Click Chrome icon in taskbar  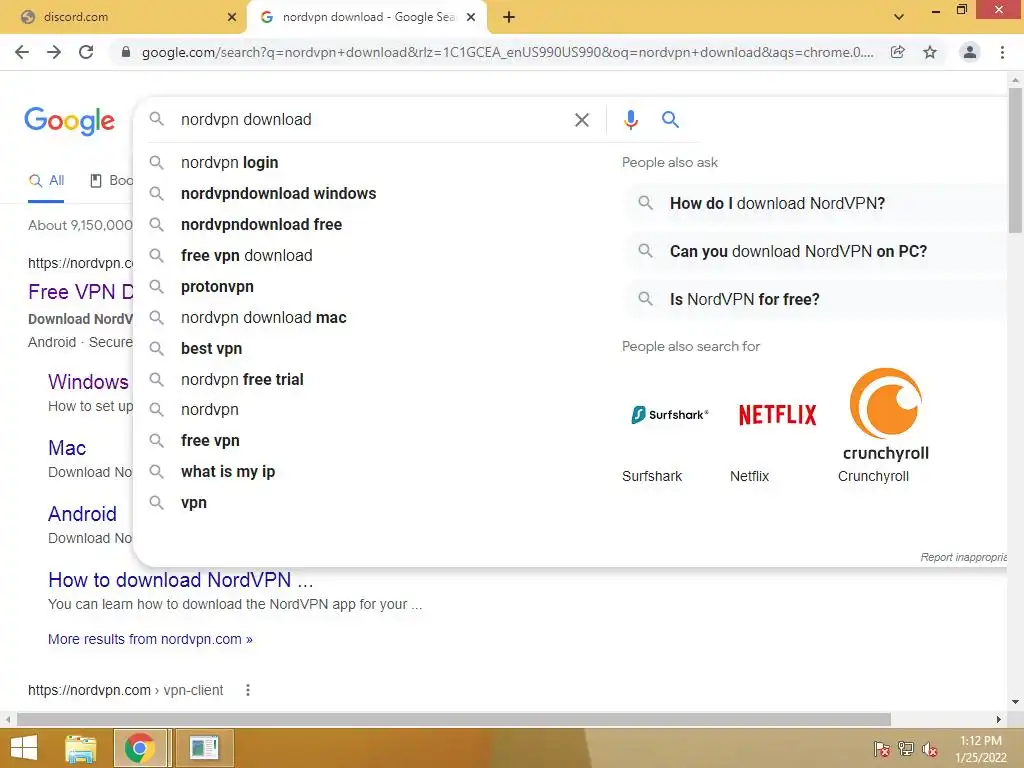point(139,748)
